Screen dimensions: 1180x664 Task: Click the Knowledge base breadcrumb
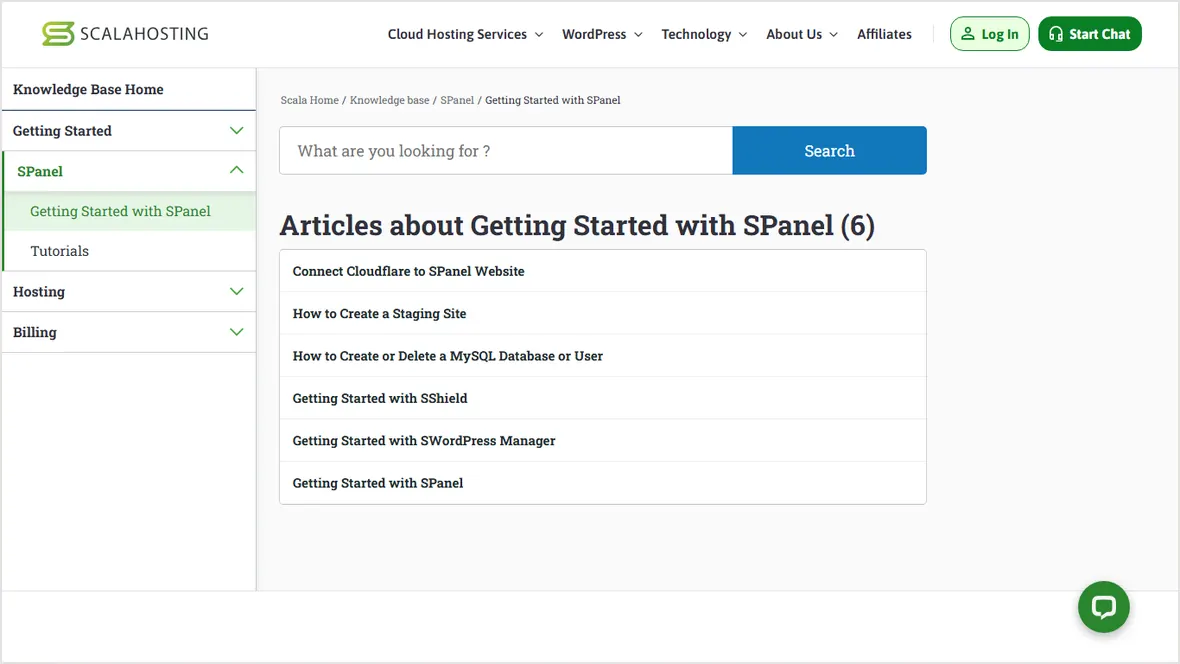[389, 100]
